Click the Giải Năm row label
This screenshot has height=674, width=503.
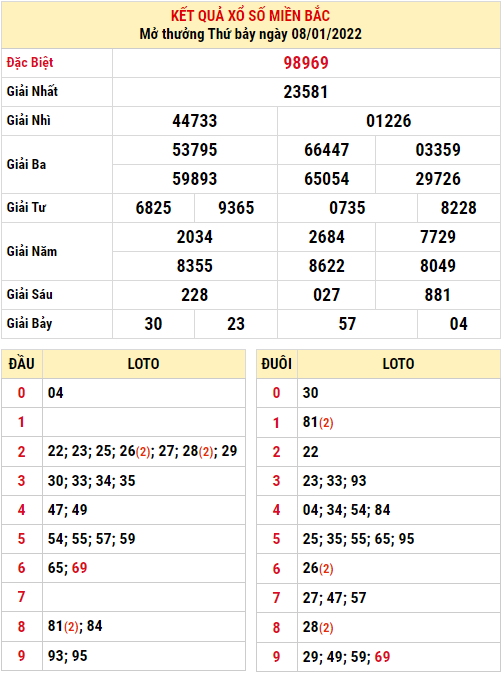(x=32, y=251)
